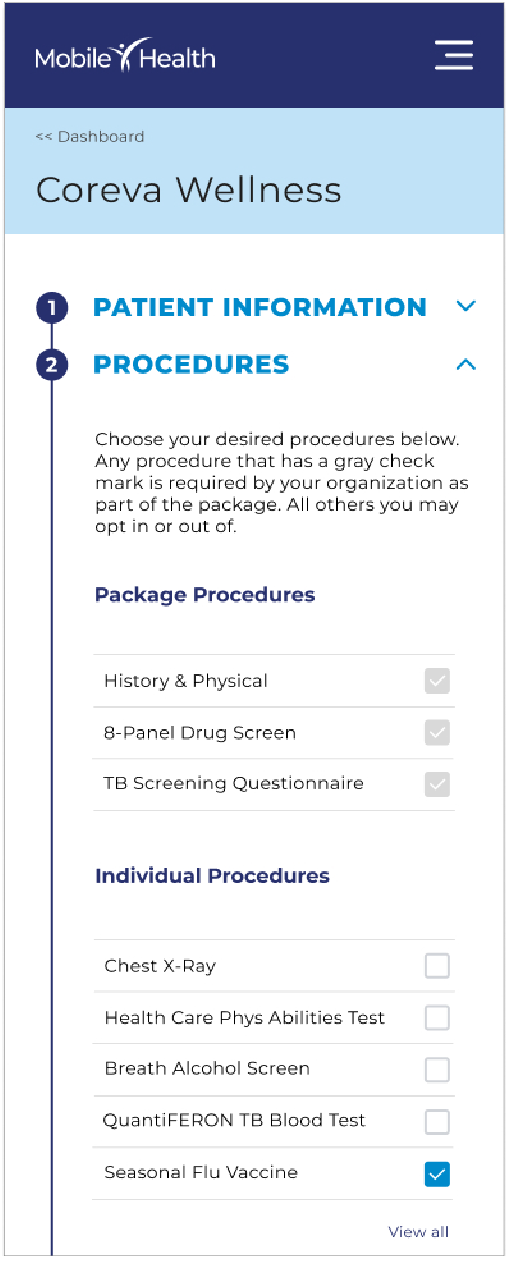Open the hamburger menu icon
This screenshot has height=1261, width=506.
(454, 55)
